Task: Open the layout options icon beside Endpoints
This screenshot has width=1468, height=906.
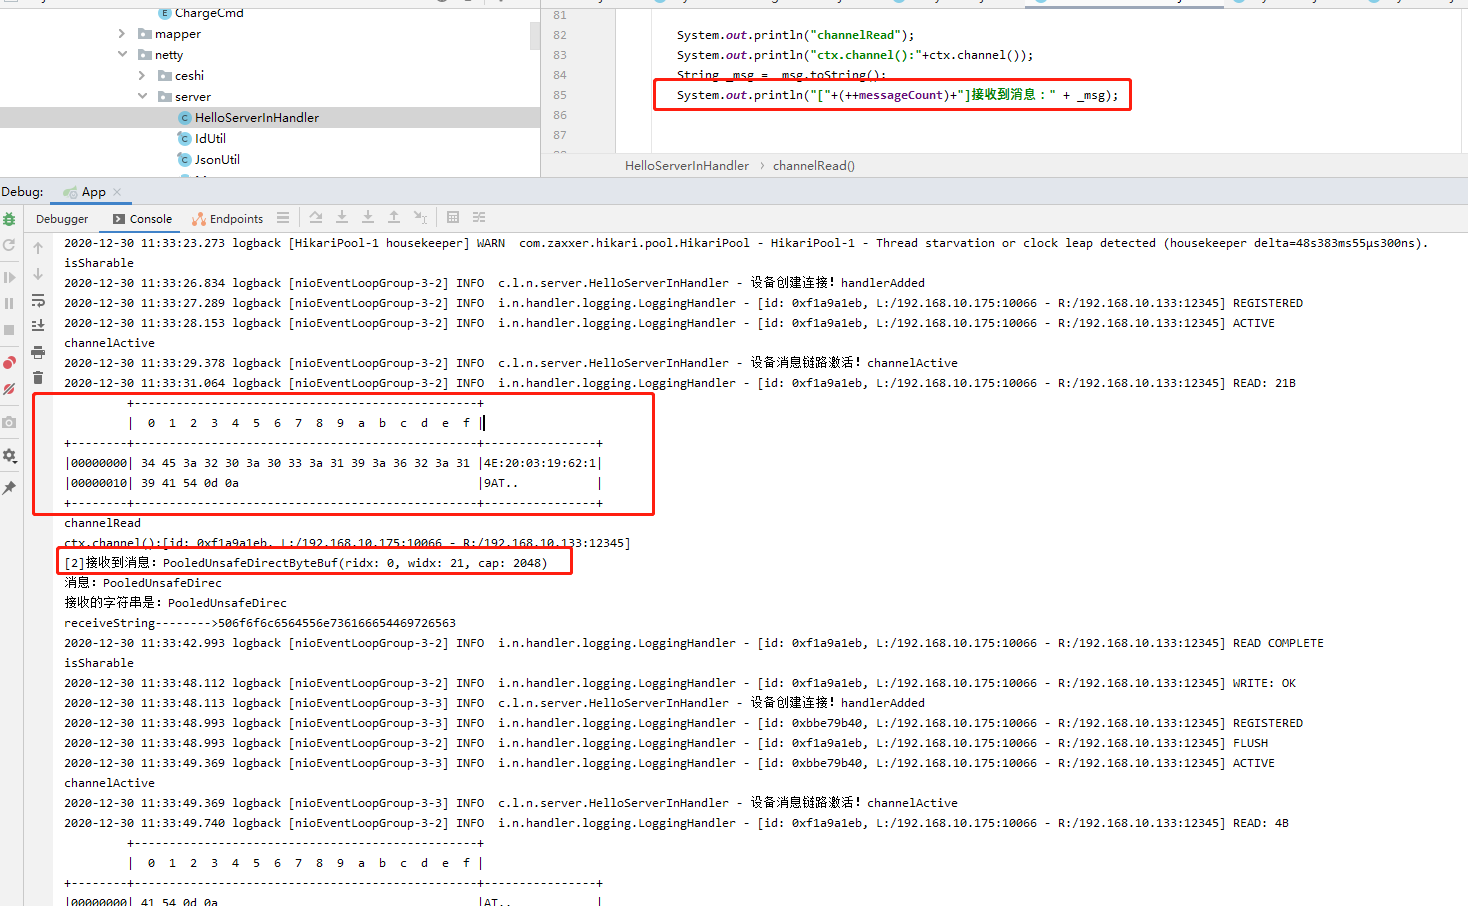Action: pyautogui.click(x=283, y=217)
